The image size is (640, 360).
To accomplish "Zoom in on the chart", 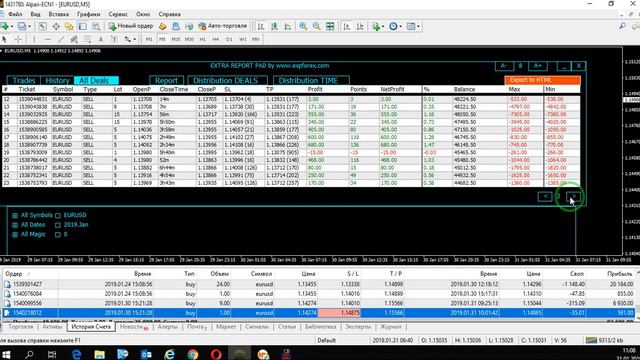I will (303, 26).
